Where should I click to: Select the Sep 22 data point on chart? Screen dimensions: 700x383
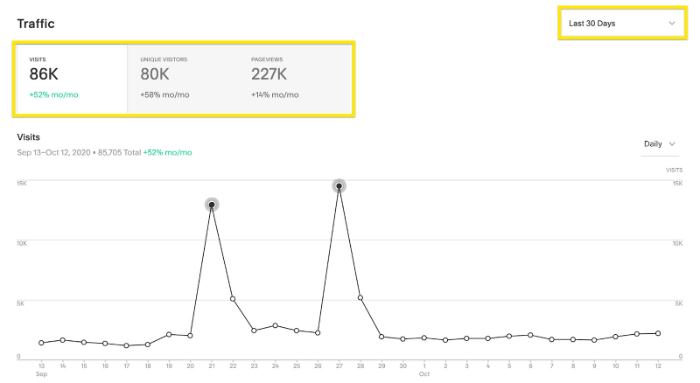(233, 299)
